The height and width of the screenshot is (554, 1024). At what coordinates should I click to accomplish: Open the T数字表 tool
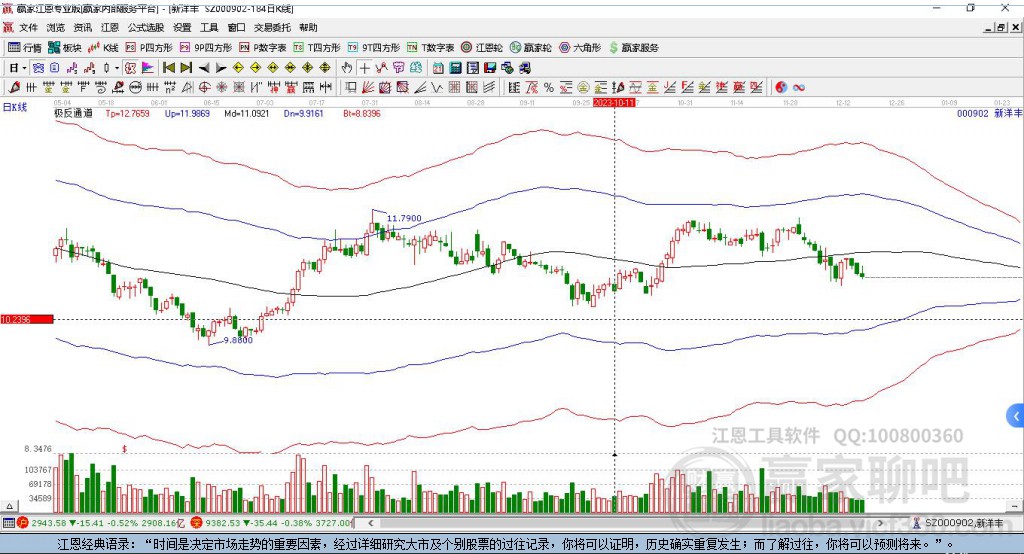coord(430,48)
